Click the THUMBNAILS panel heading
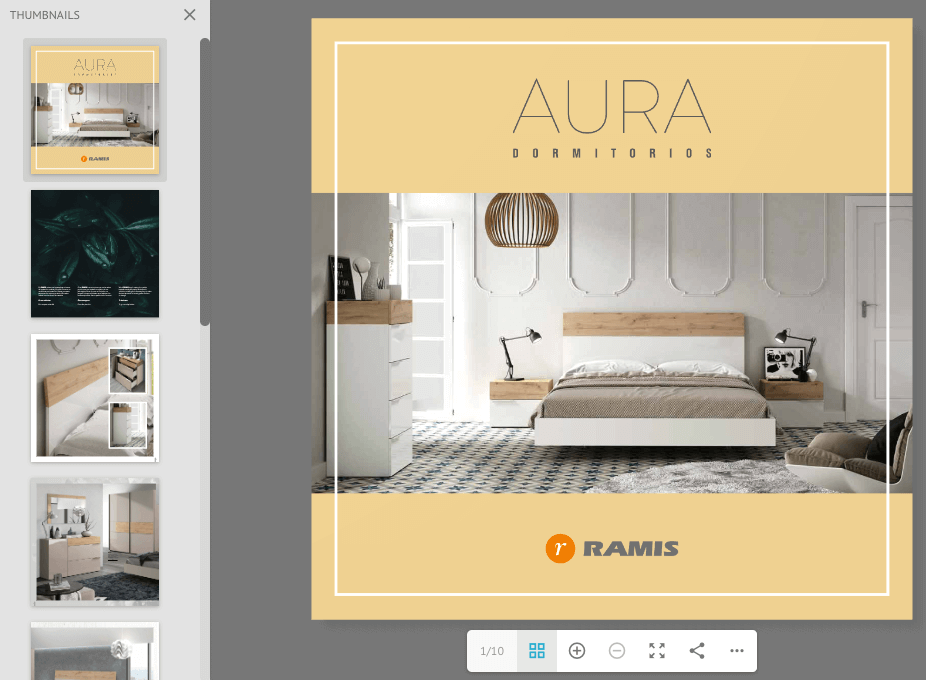The height and width of the screenshot is (680, 926). [x=45, y=15]
